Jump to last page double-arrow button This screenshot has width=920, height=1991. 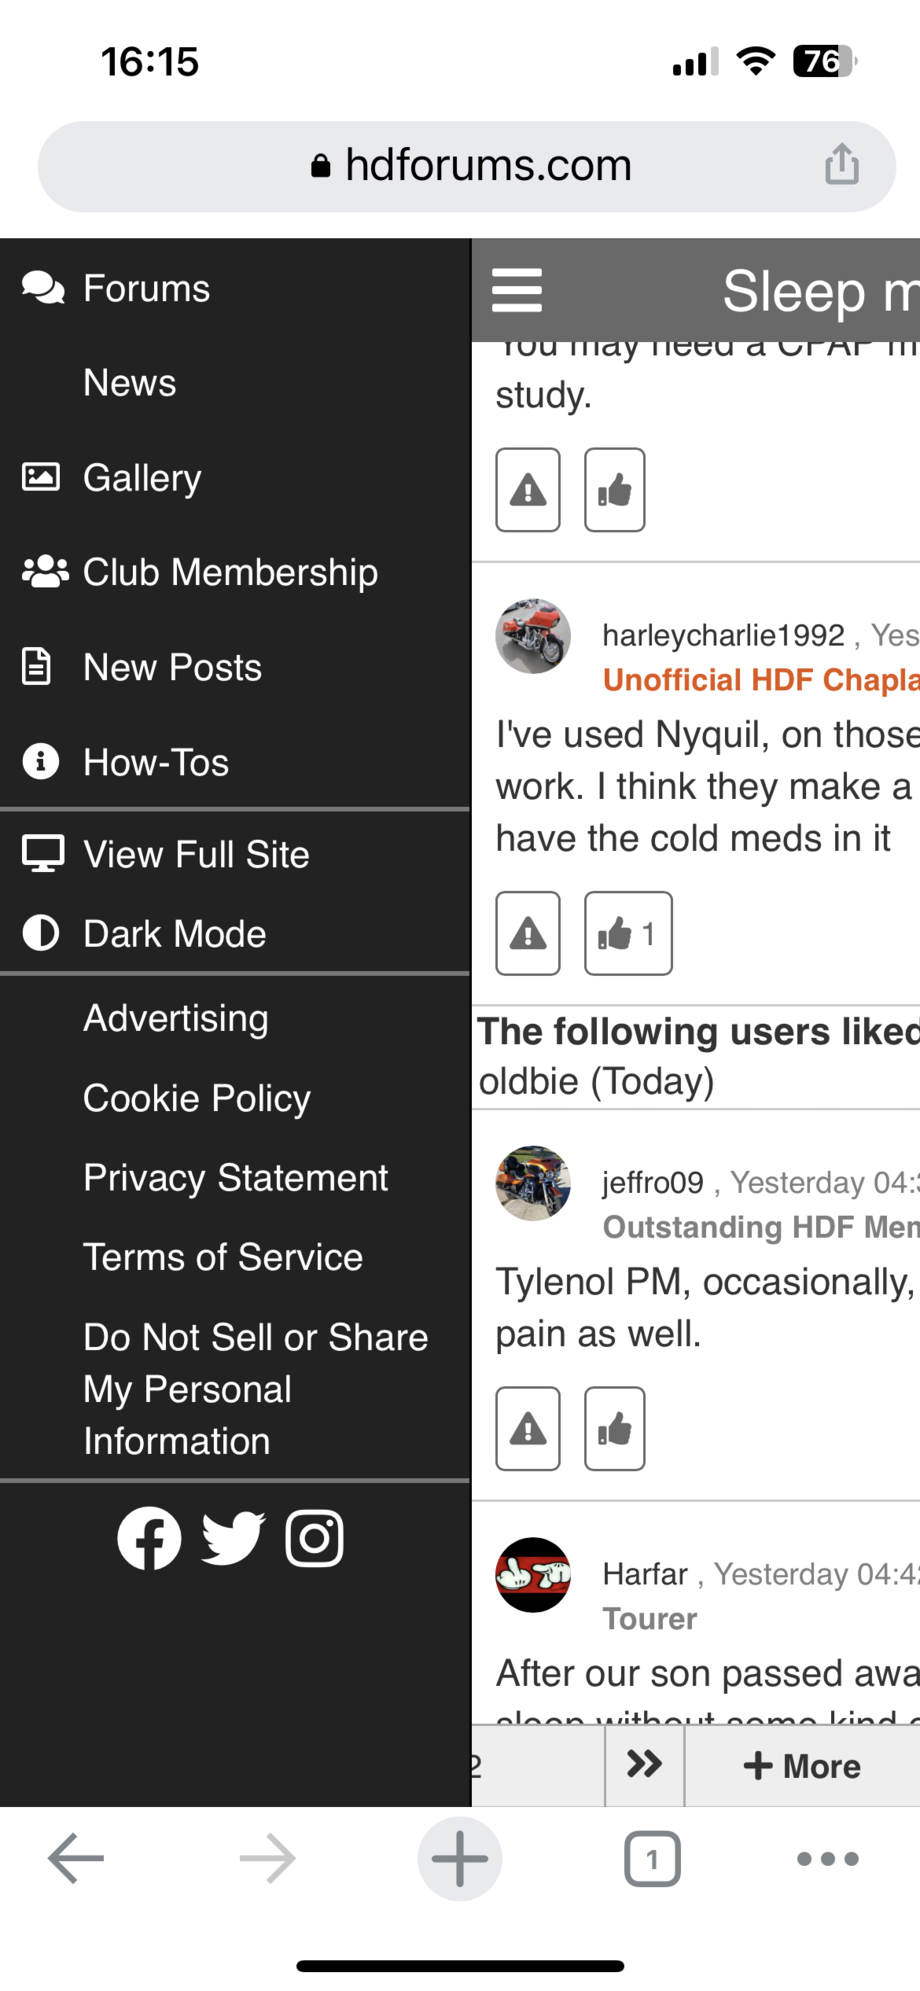[645, 1765]
